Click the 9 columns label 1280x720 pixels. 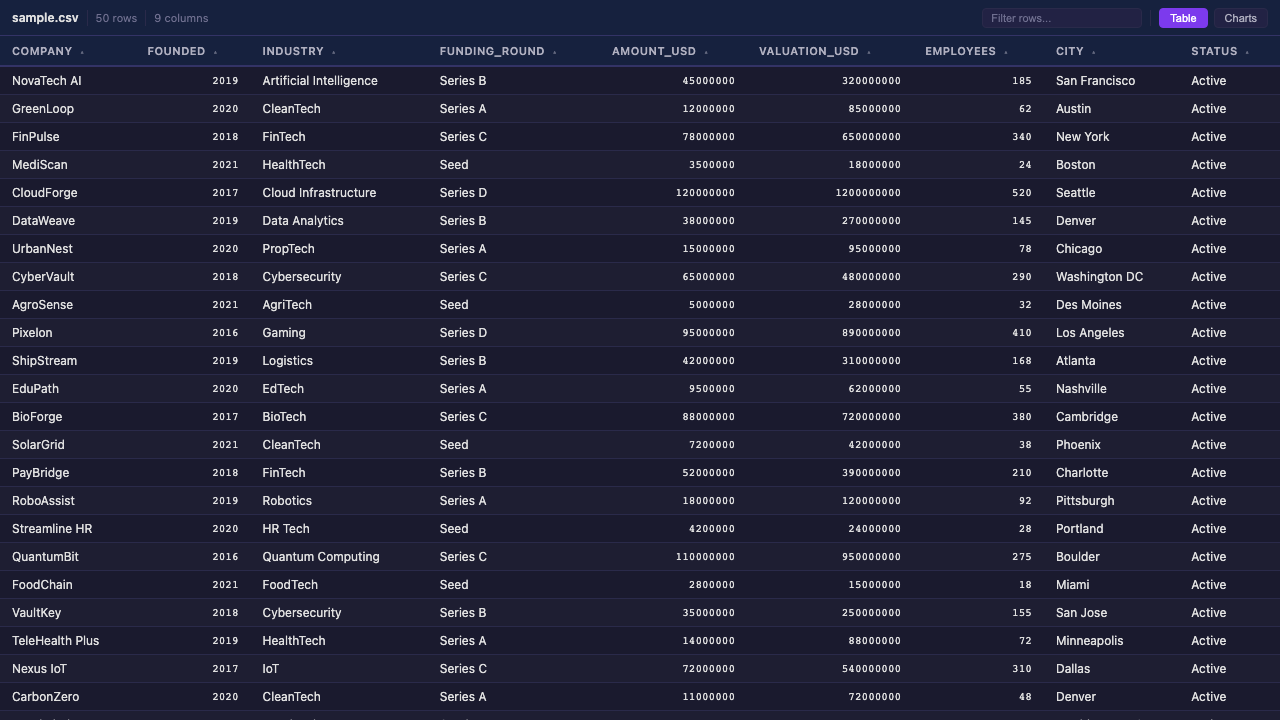(x=181, y=18)
